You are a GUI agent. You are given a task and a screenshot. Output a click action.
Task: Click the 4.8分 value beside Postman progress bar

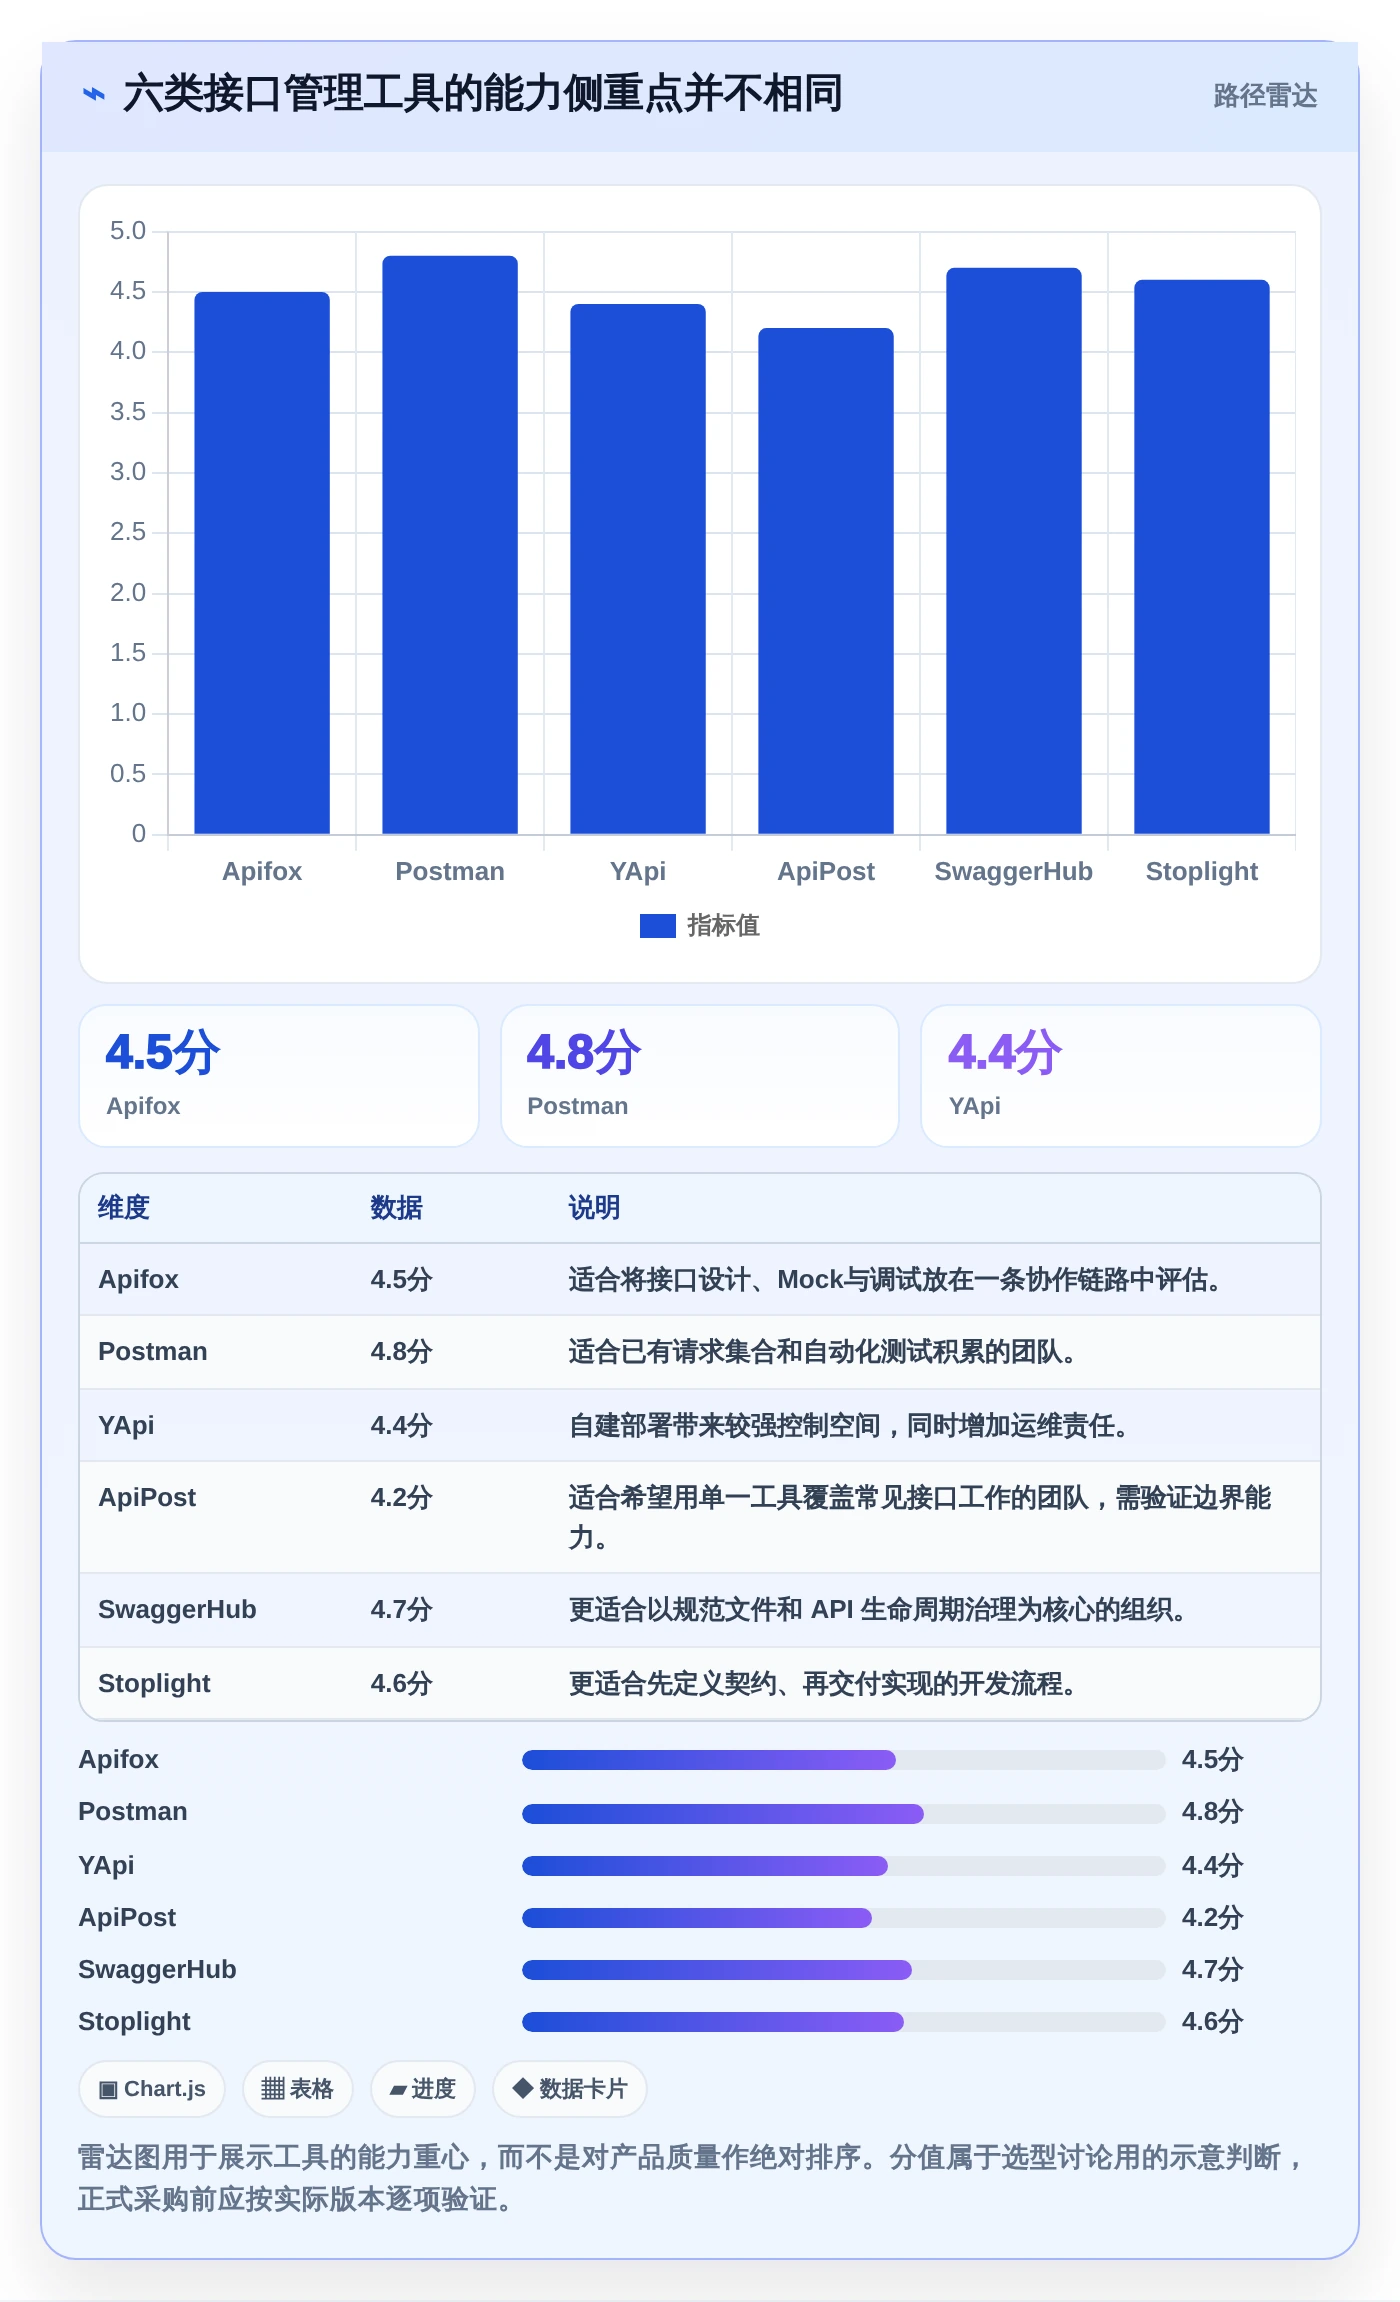(x=1212, y=1812)
